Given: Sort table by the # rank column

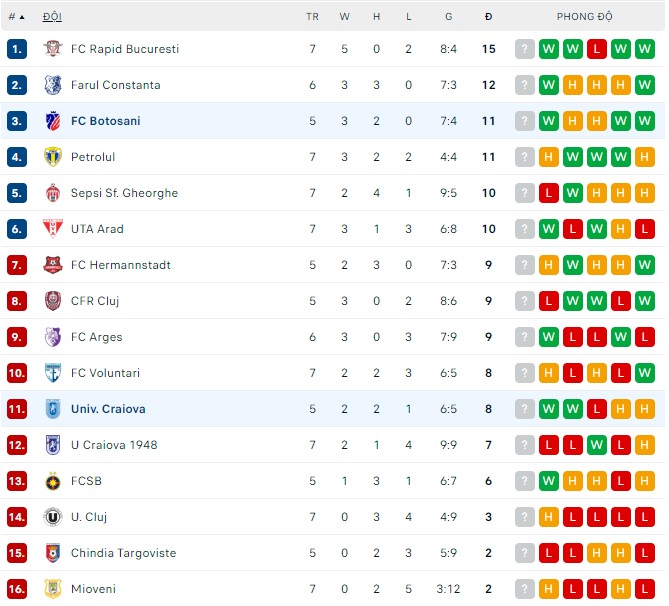Looking at the screenshot, I should (x=15, y=17).
